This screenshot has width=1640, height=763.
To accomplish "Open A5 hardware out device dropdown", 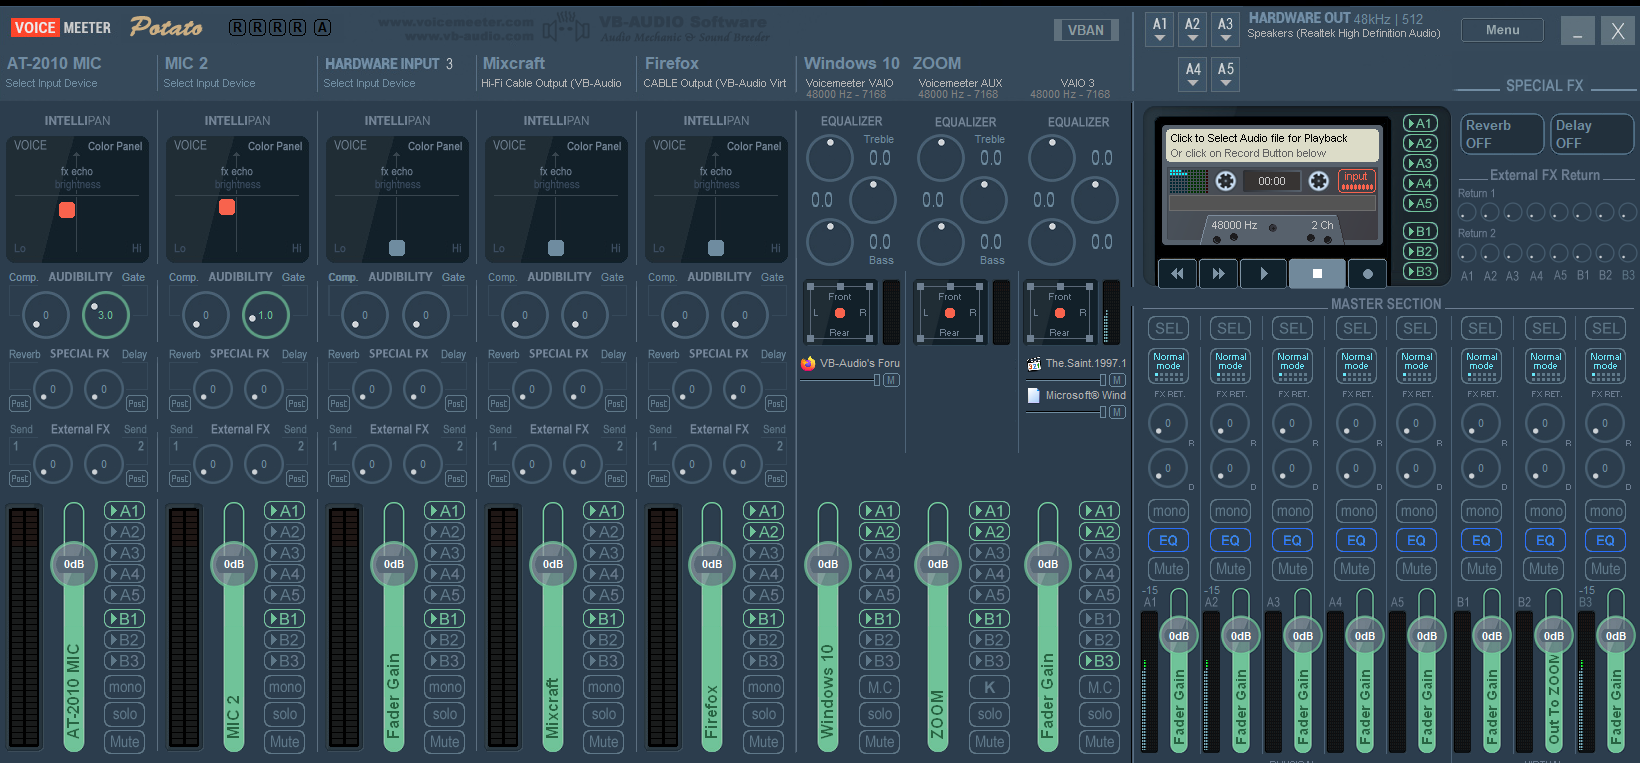I will click(1226, 74).
